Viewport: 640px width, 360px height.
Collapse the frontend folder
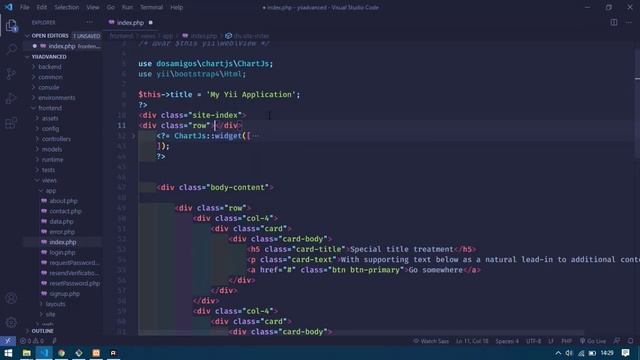(x=50, y=108)
